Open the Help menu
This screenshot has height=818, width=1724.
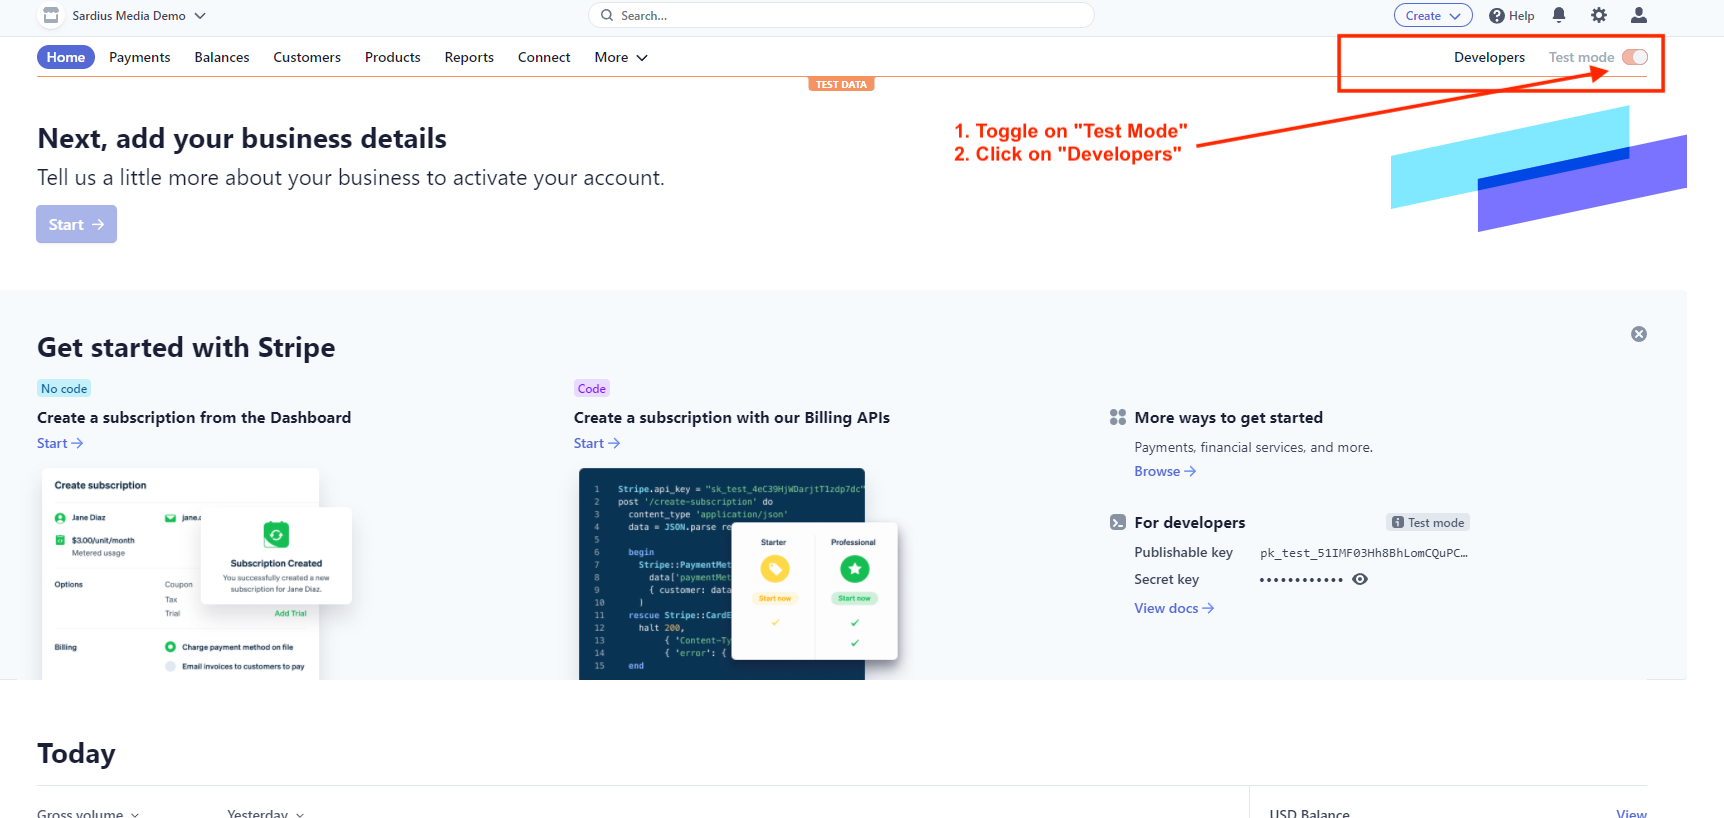(1511, 15)
